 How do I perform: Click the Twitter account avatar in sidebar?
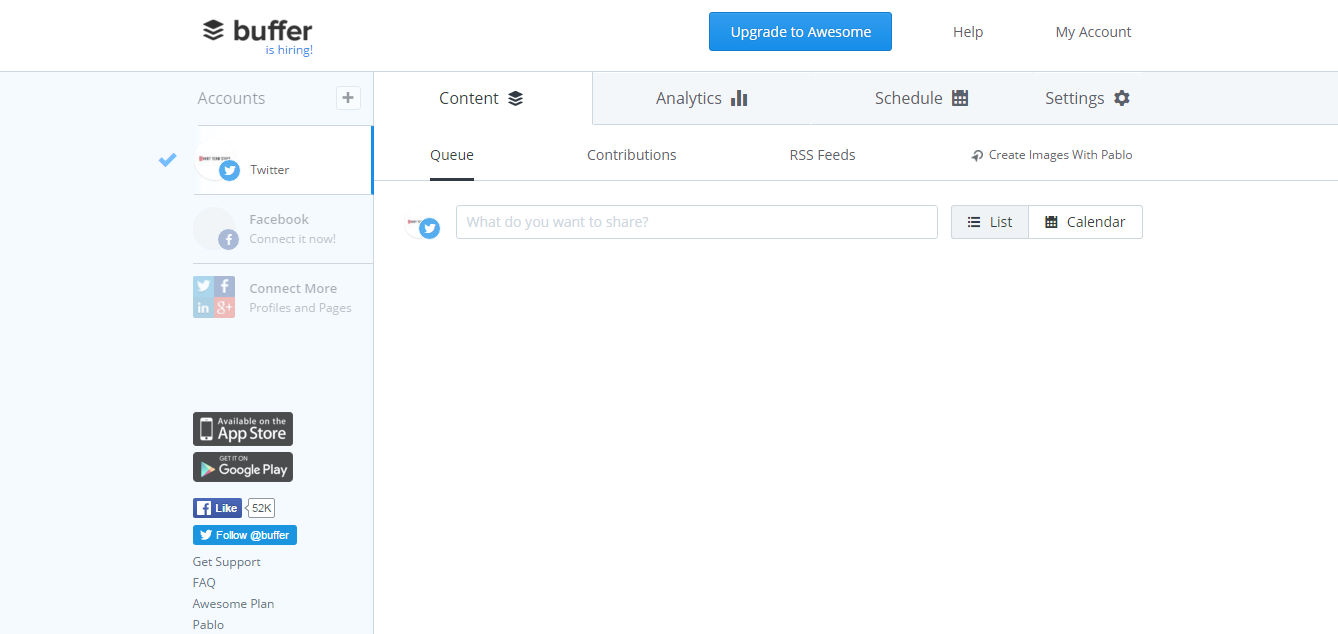[x=217, y=161]
